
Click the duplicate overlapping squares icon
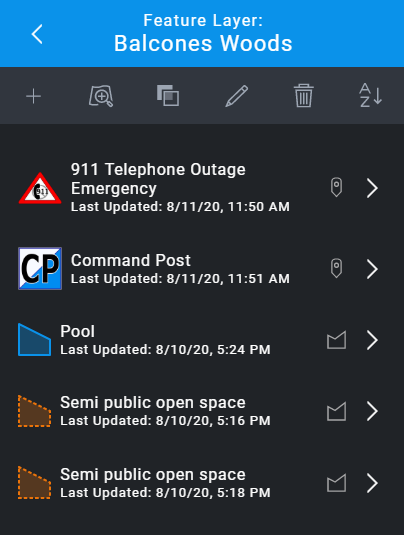click(x=168, y=96)
